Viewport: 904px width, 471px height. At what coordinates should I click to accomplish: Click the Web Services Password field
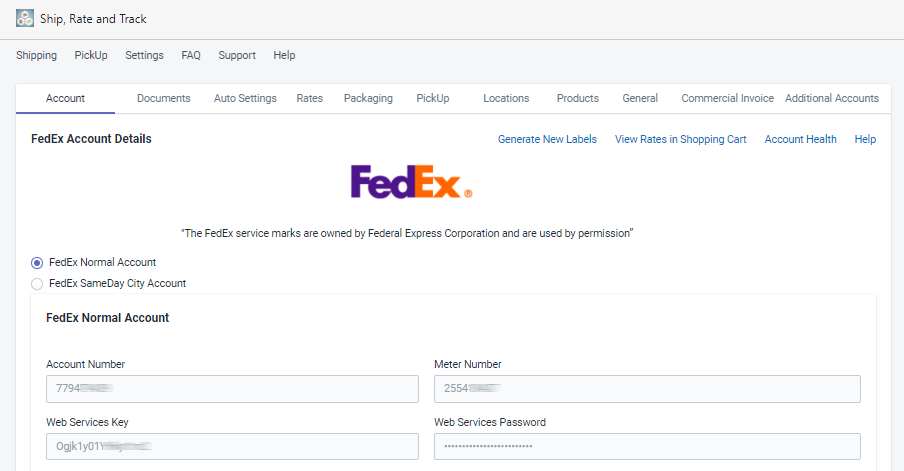(647, 447)
